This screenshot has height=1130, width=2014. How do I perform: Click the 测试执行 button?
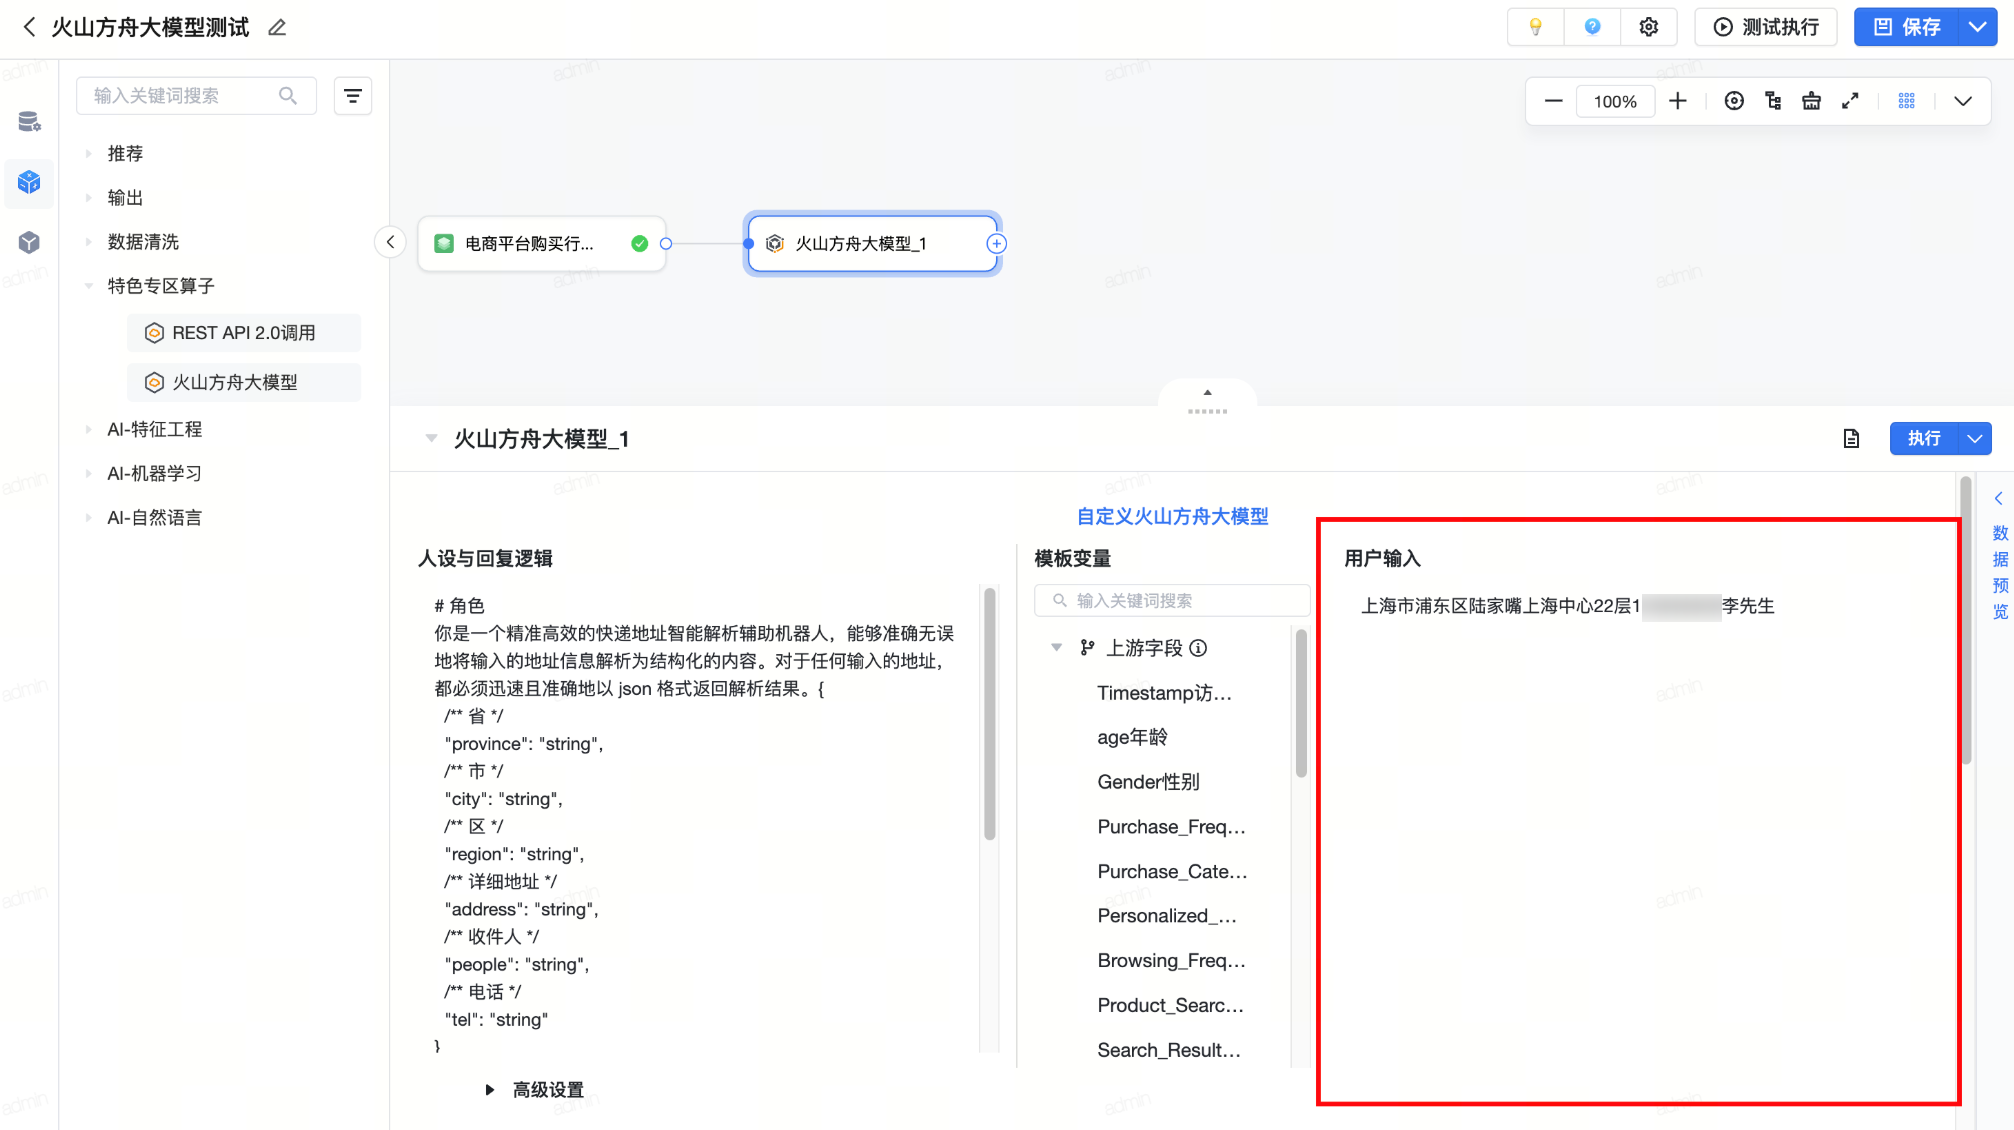pos(1766,27)
